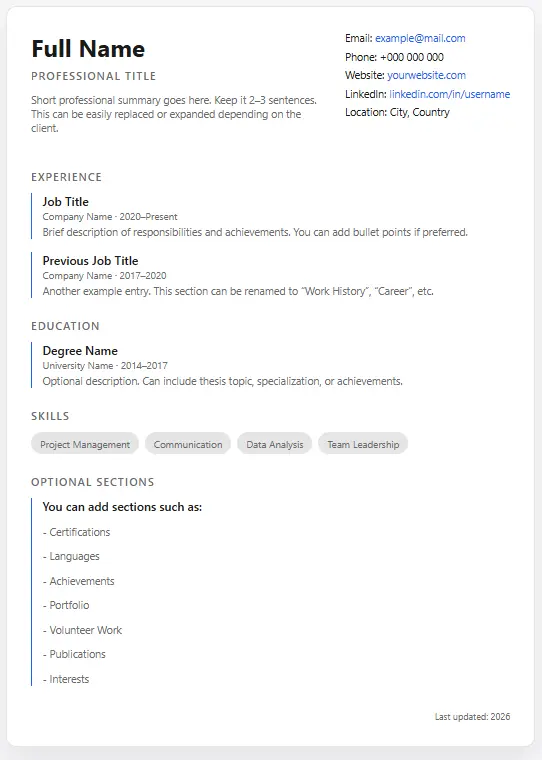
Task: Click the Phone: +000 000 000 line
Action: 394,57
